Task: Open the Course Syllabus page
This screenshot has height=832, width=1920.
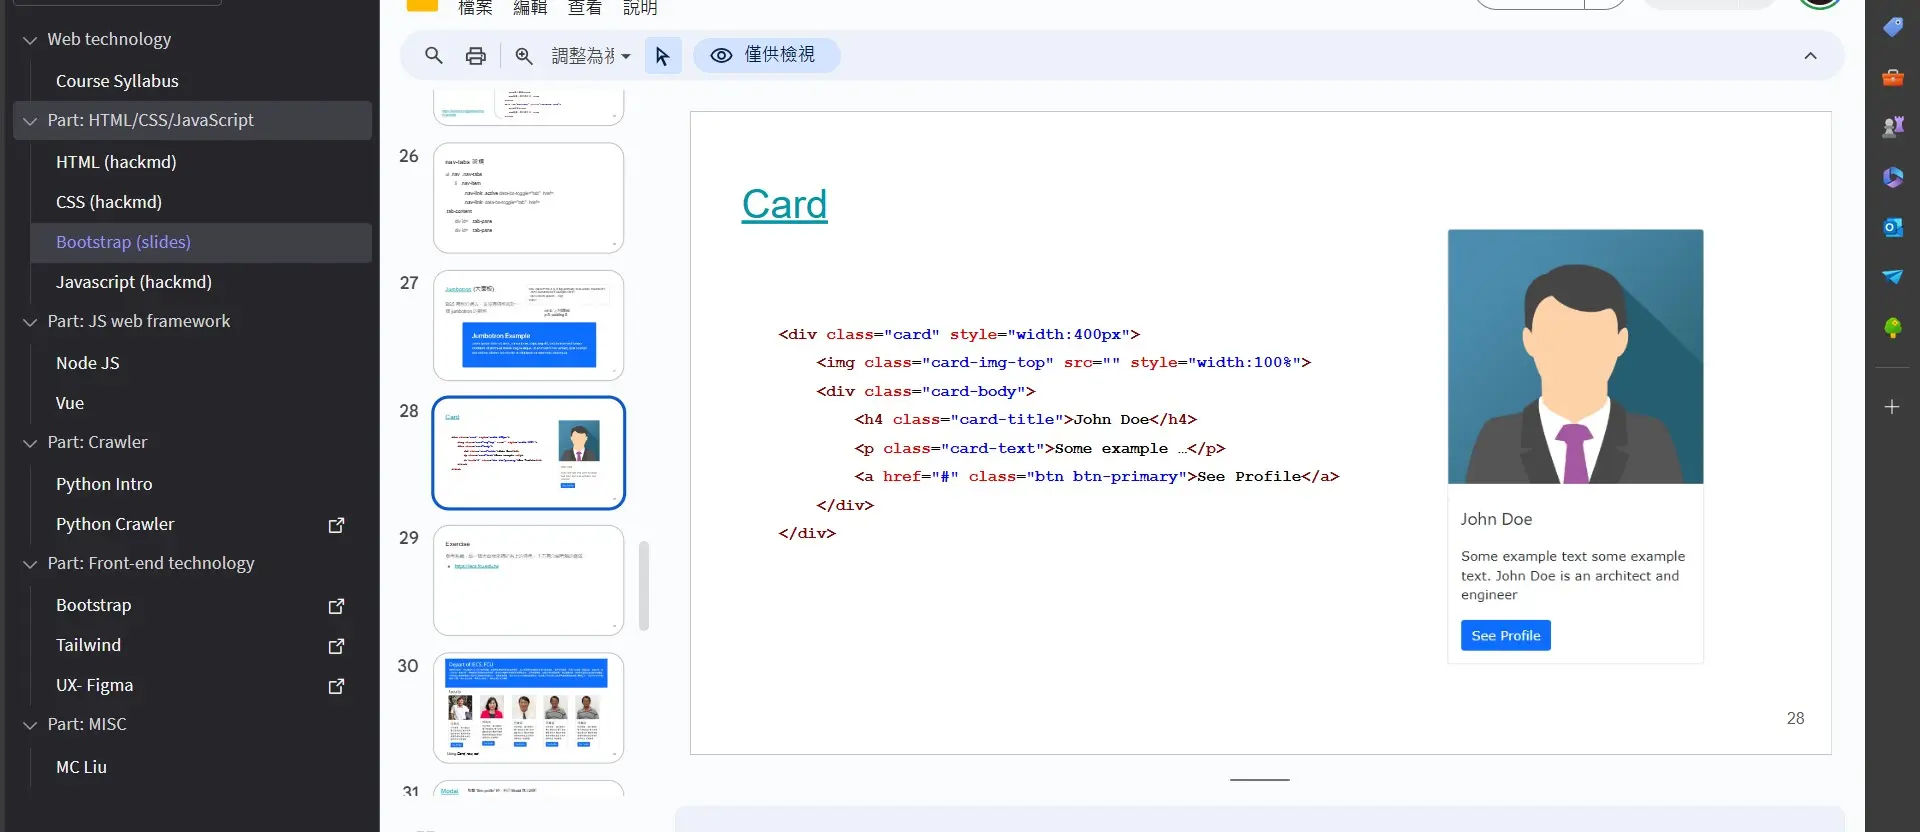Action: point(117,81)
